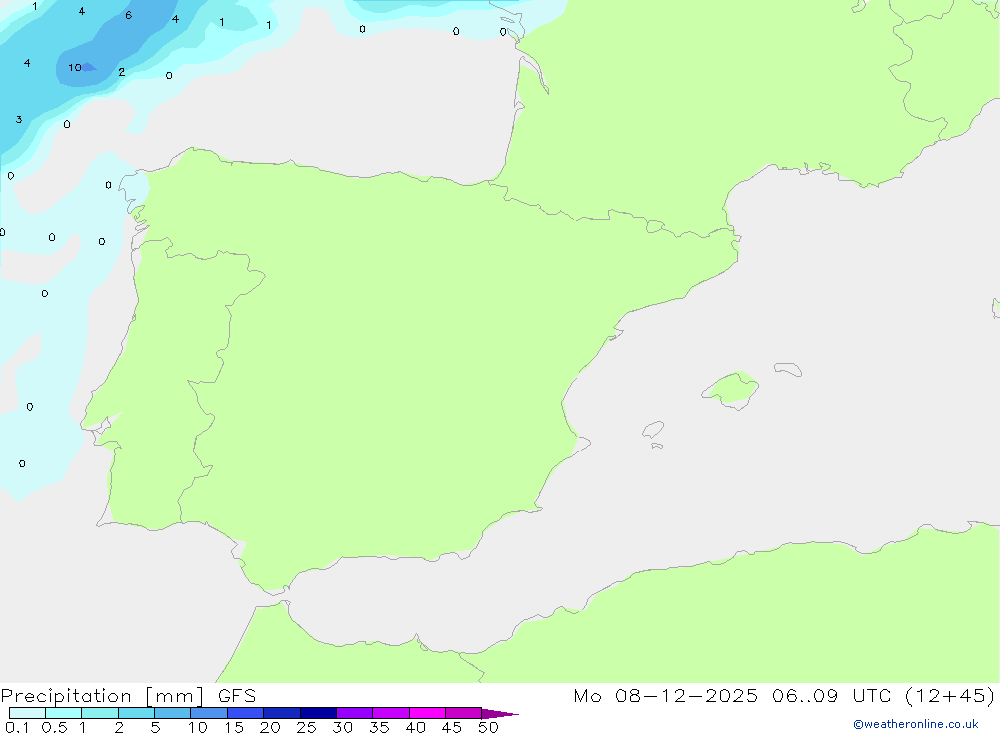Image resolution: width=1000 pixels, height=733 pixels.
Task: Pick the 10–15 mm blue legend swatch
Action: click(209, 713)
